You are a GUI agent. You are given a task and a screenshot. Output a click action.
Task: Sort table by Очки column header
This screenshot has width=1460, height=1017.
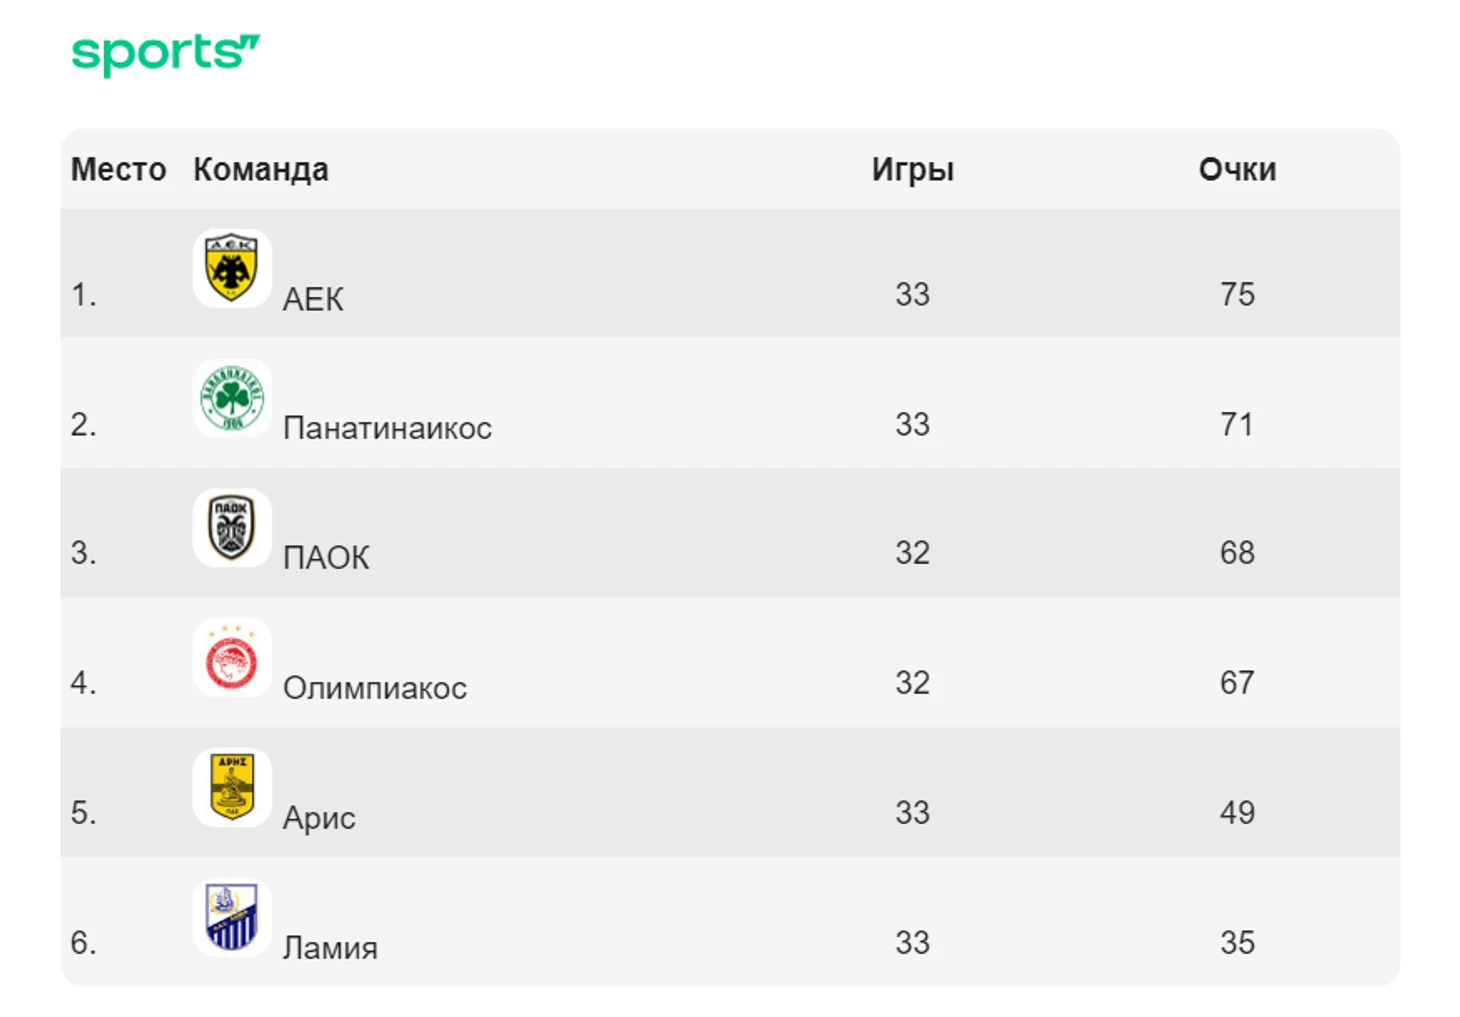point(1238,169)
